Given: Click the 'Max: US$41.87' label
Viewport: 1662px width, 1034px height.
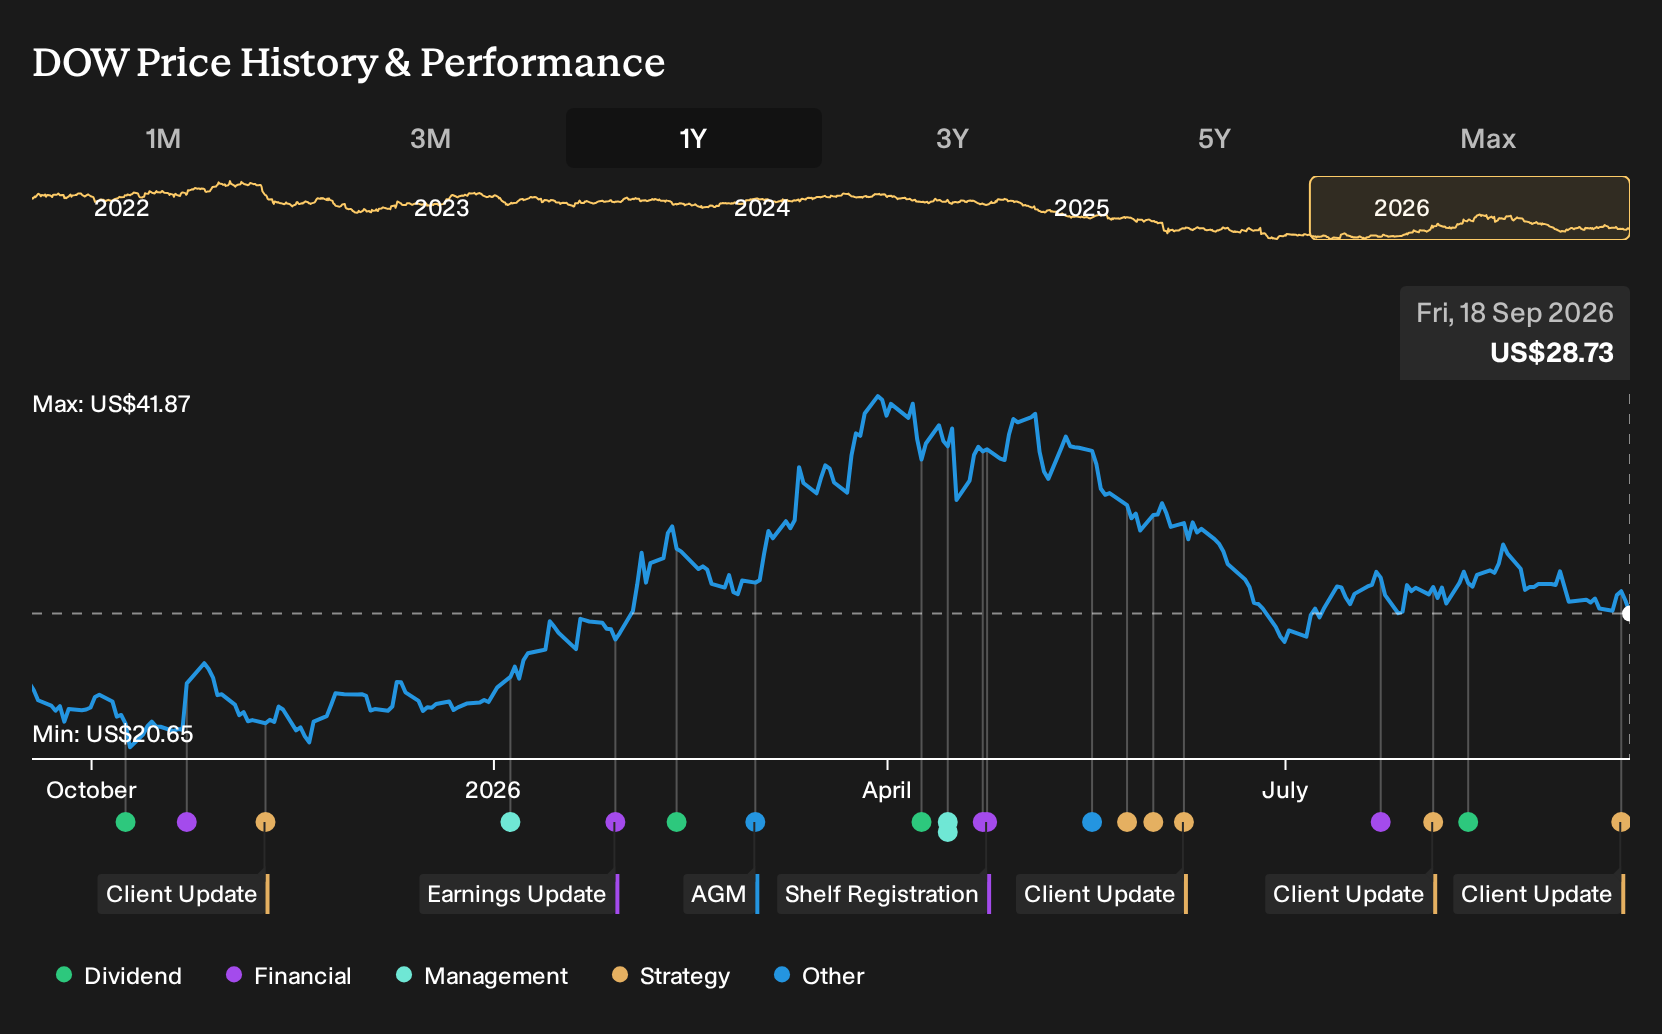Looking at the screenshot, I should (111, 404).
